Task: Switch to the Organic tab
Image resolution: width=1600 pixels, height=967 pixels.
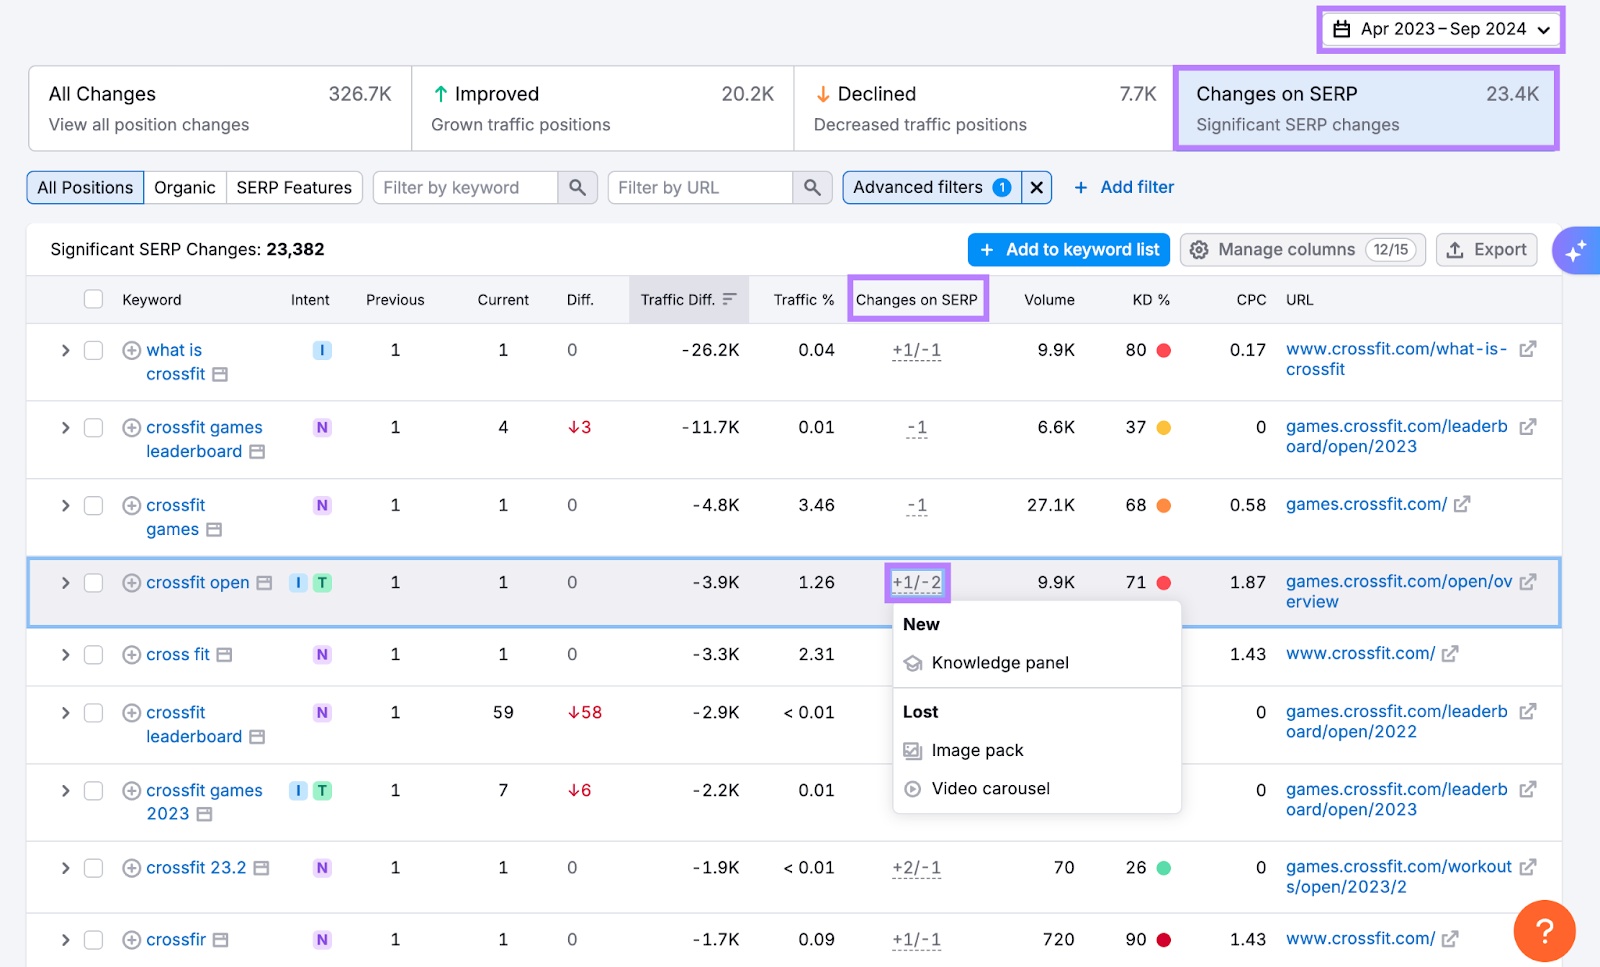Action: point(185,187)
